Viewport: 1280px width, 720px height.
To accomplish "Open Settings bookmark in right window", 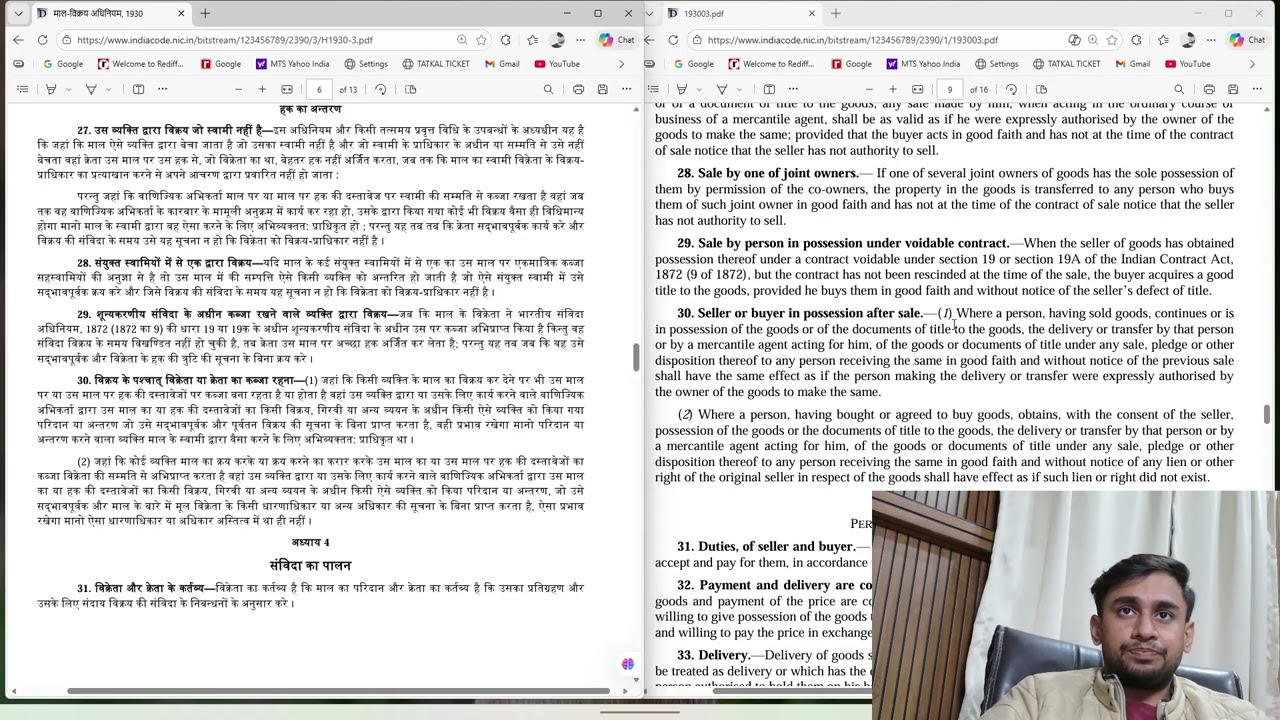I will click(x=996, y=64).
